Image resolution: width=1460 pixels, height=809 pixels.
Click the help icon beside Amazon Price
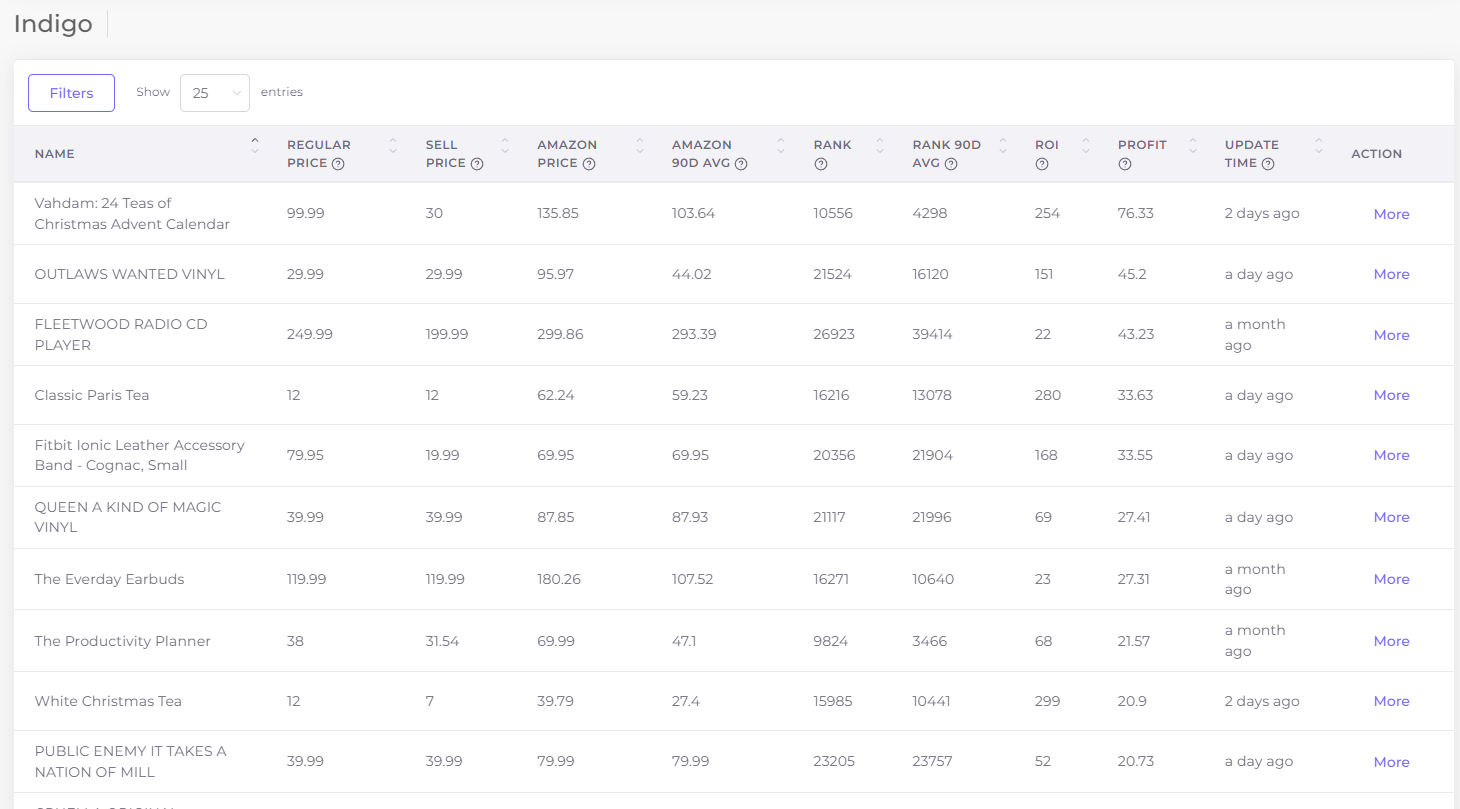click(x=589, y=164)
